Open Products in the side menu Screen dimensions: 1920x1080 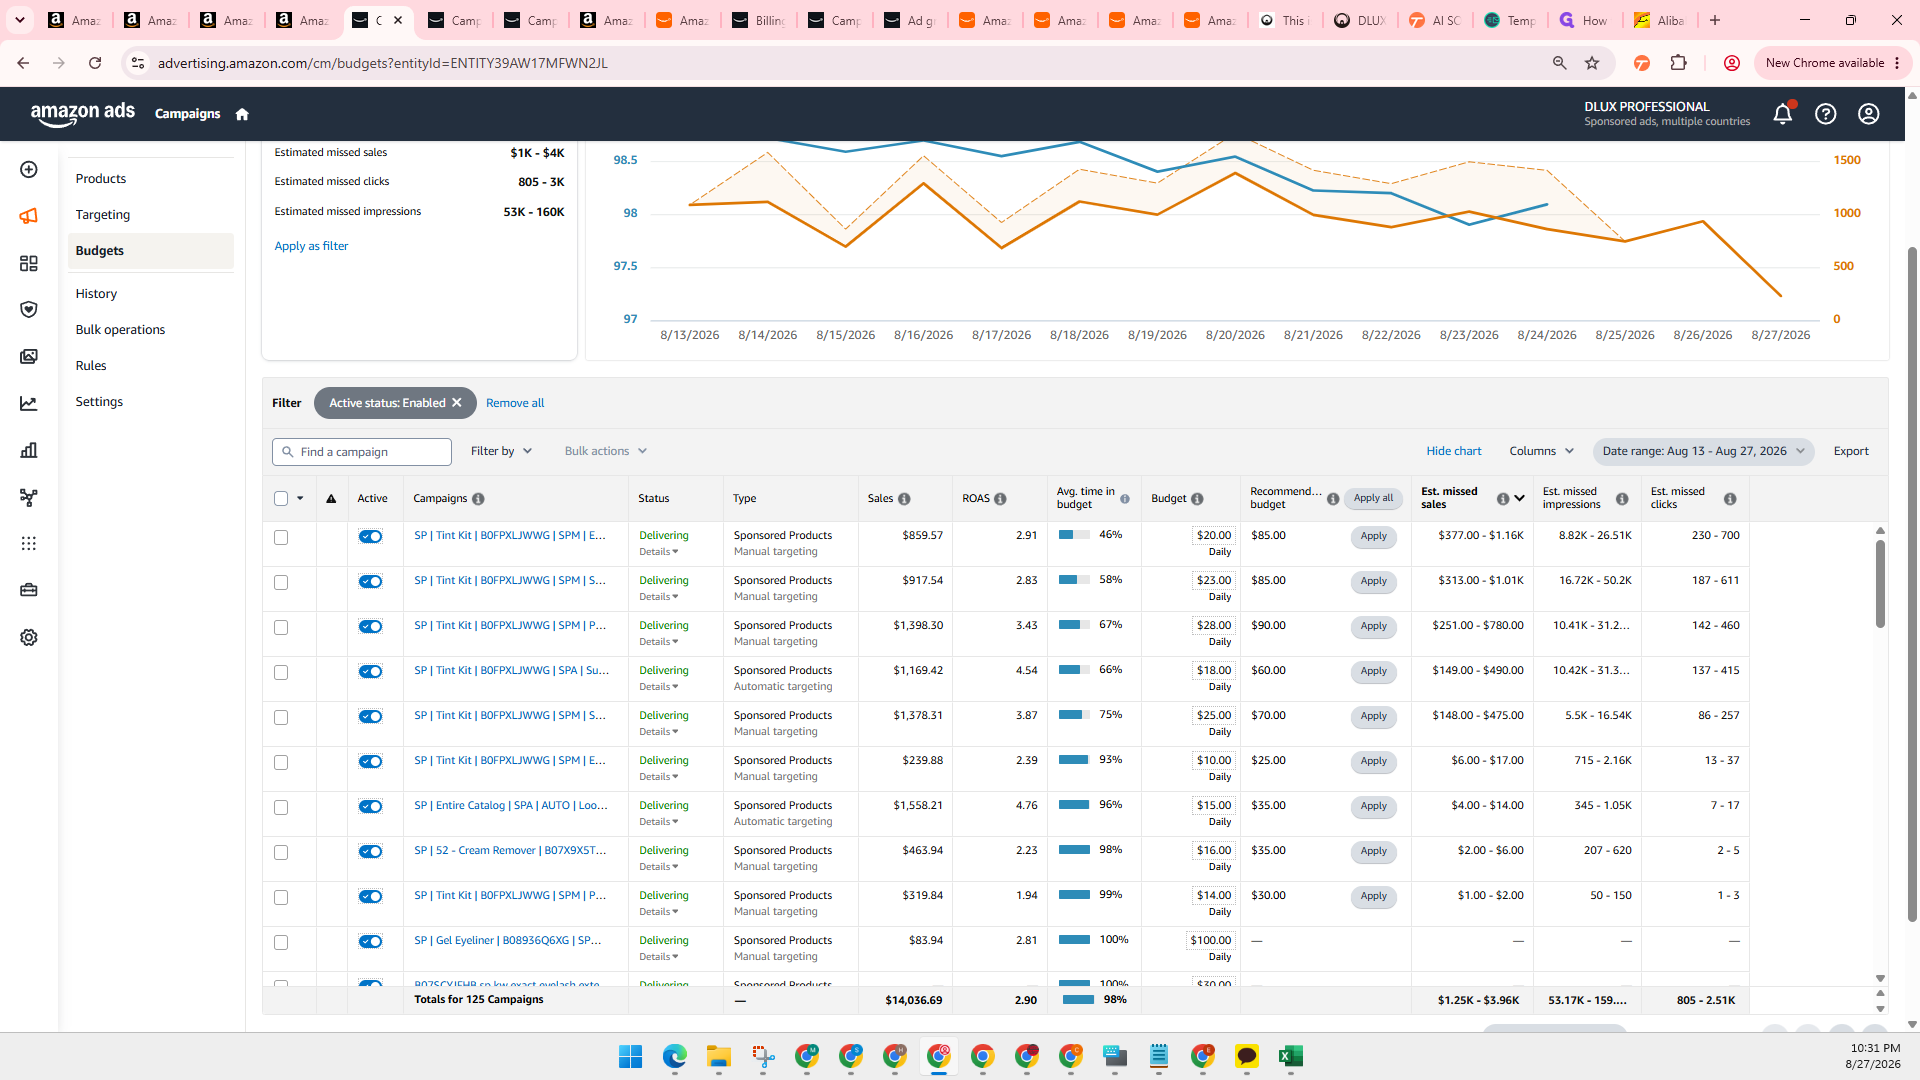click(101, 179)
